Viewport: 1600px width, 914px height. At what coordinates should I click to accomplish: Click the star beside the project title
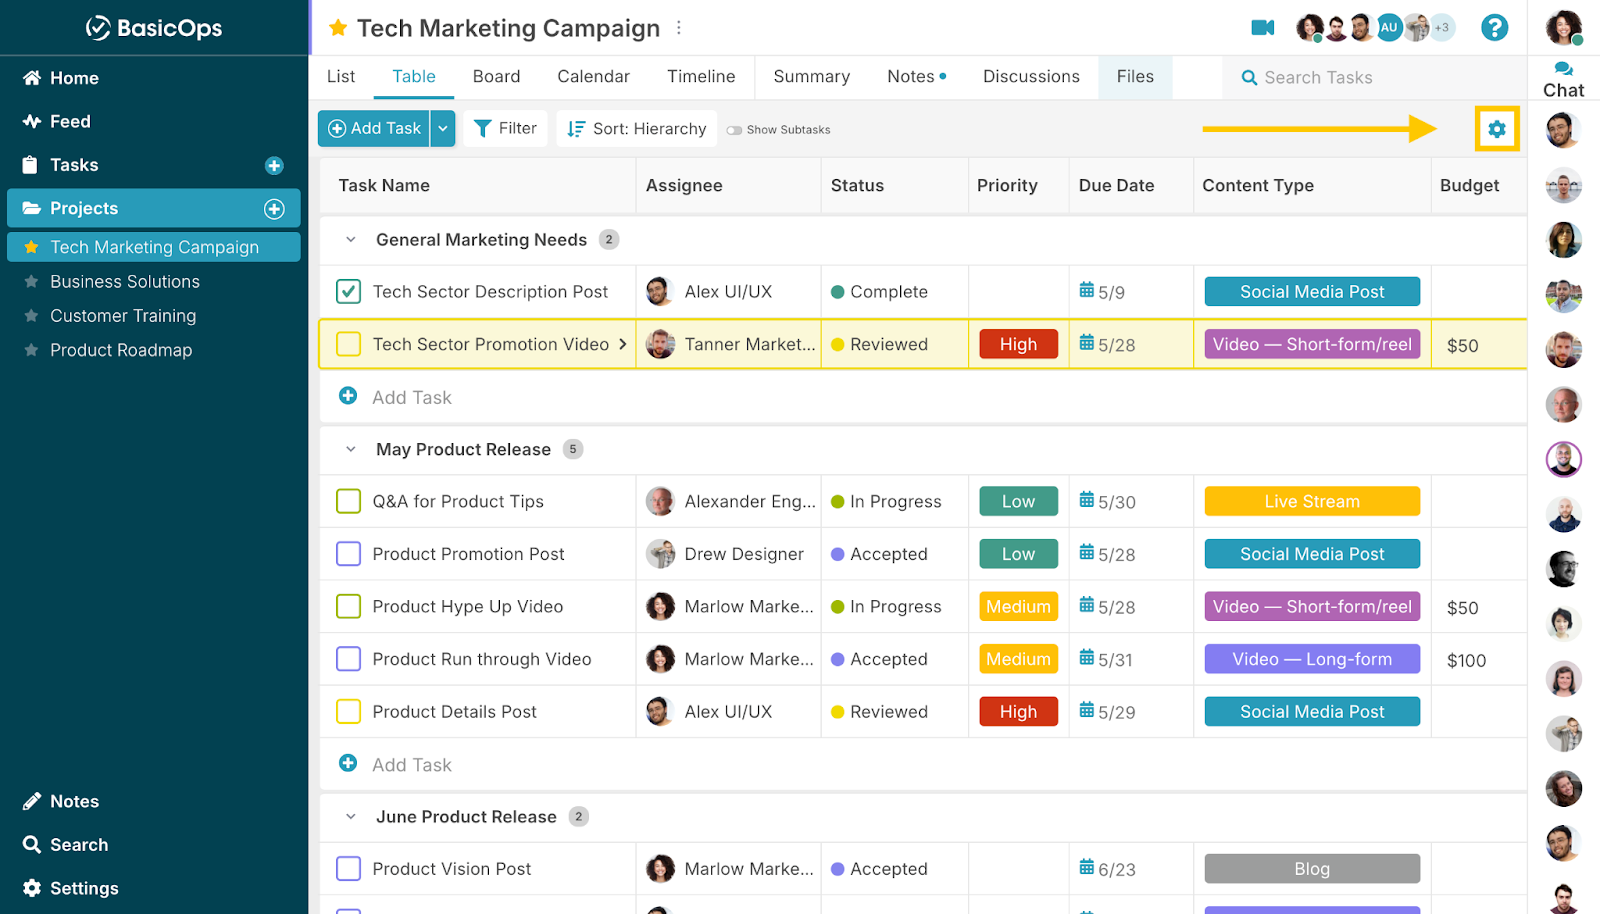pyautogui.click(x=338, y=28)
